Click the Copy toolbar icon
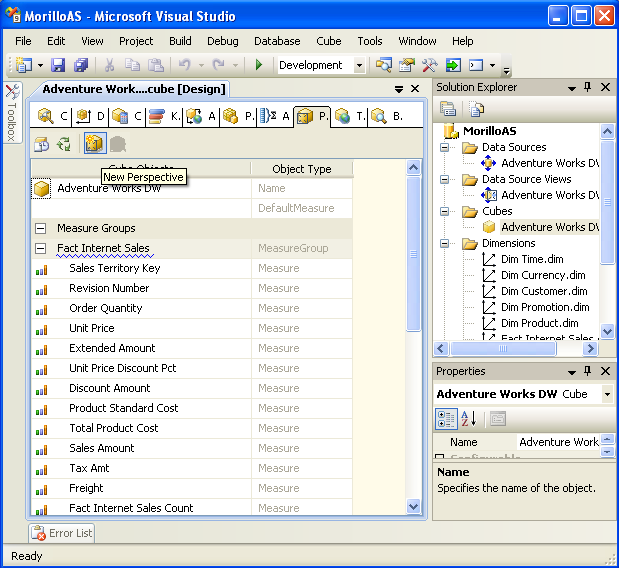Screen dimensions: 619x568 tap(132, 65)
